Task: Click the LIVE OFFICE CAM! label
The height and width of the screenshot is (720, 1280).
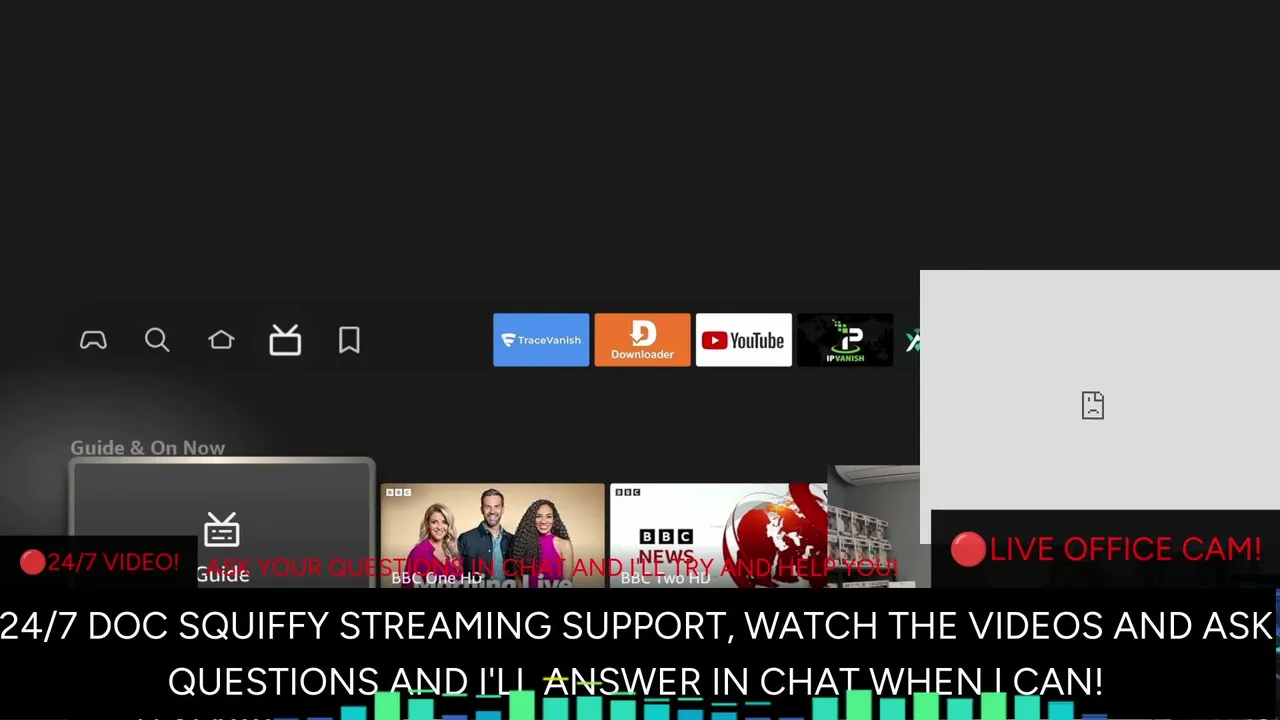Action: pos(1106,548)
